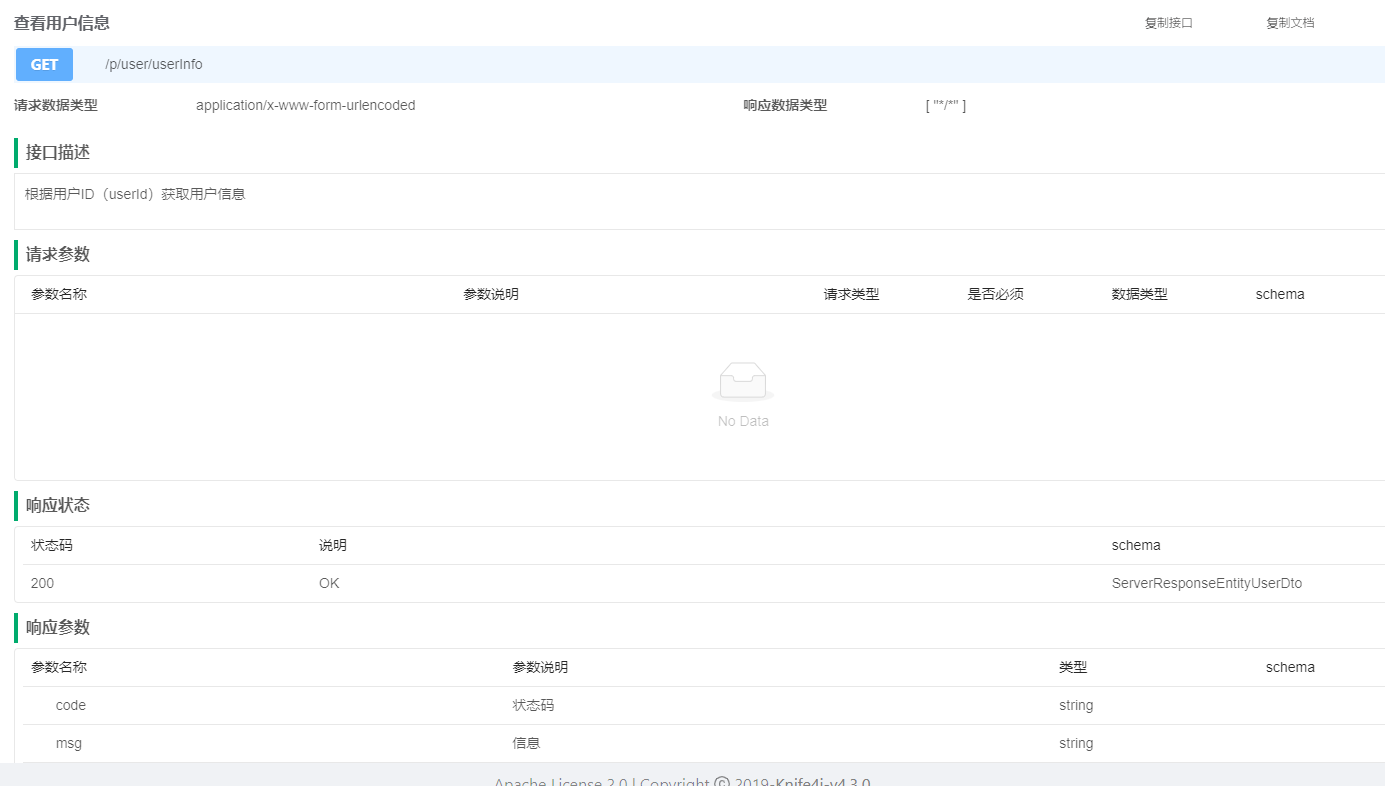Select the msg row in response parameters

coord(69,743)
